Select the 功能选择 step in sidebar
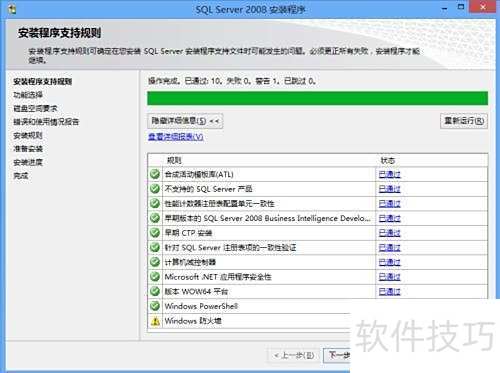This screenshot has width=500, height=373. click(x=28, y=95)
